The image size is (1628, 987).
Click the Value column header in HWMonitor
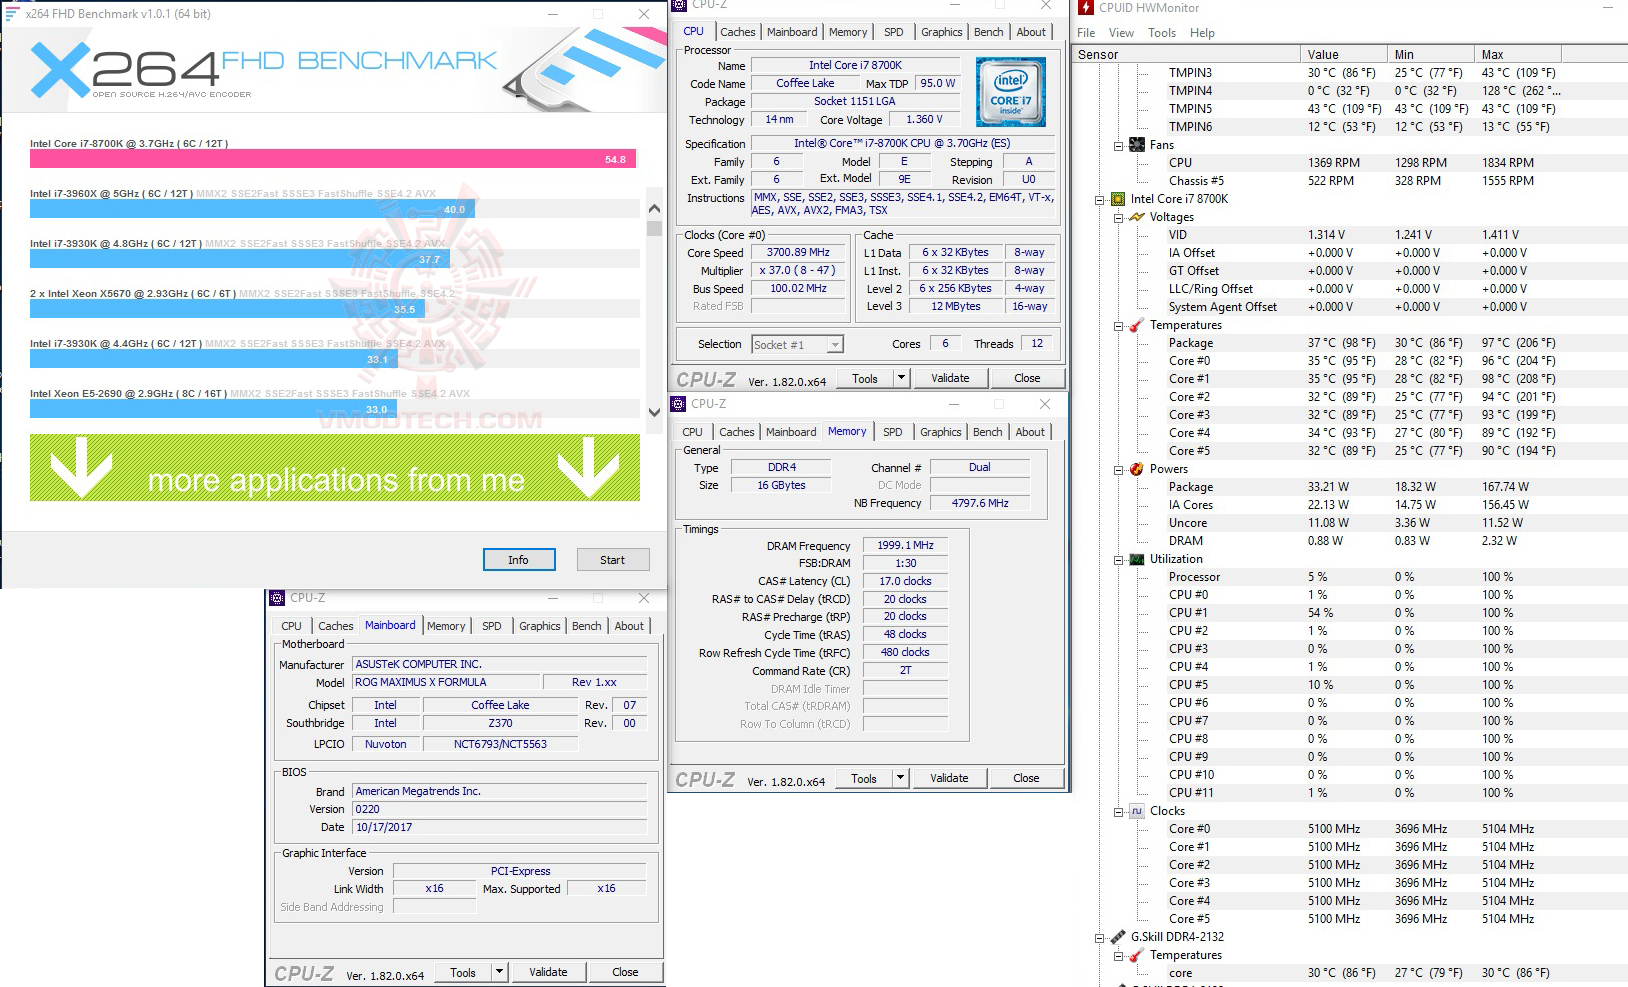coord(1345,55)
